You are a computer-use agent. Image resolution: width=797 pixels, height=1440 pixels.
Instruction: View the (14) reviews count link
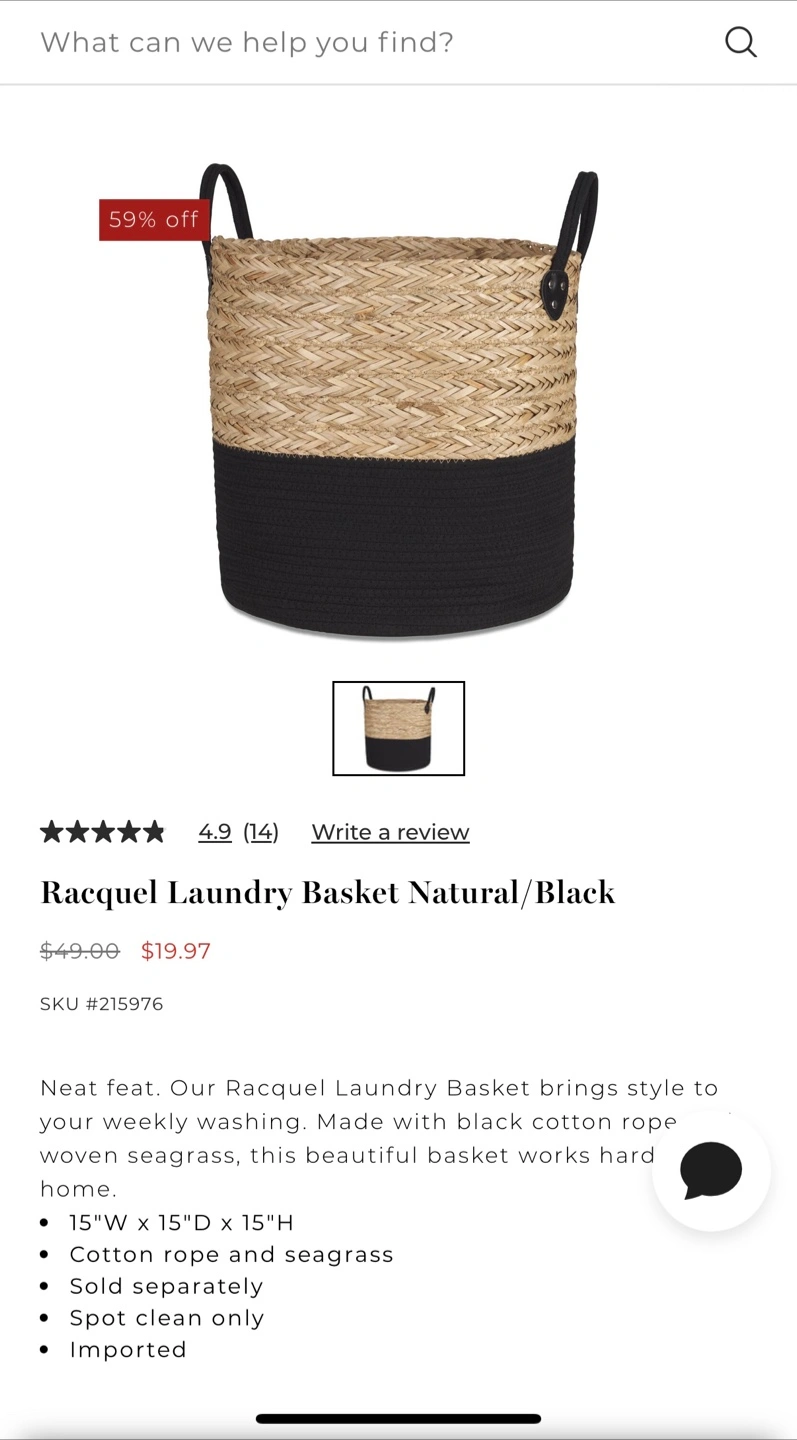coord(261,832)
